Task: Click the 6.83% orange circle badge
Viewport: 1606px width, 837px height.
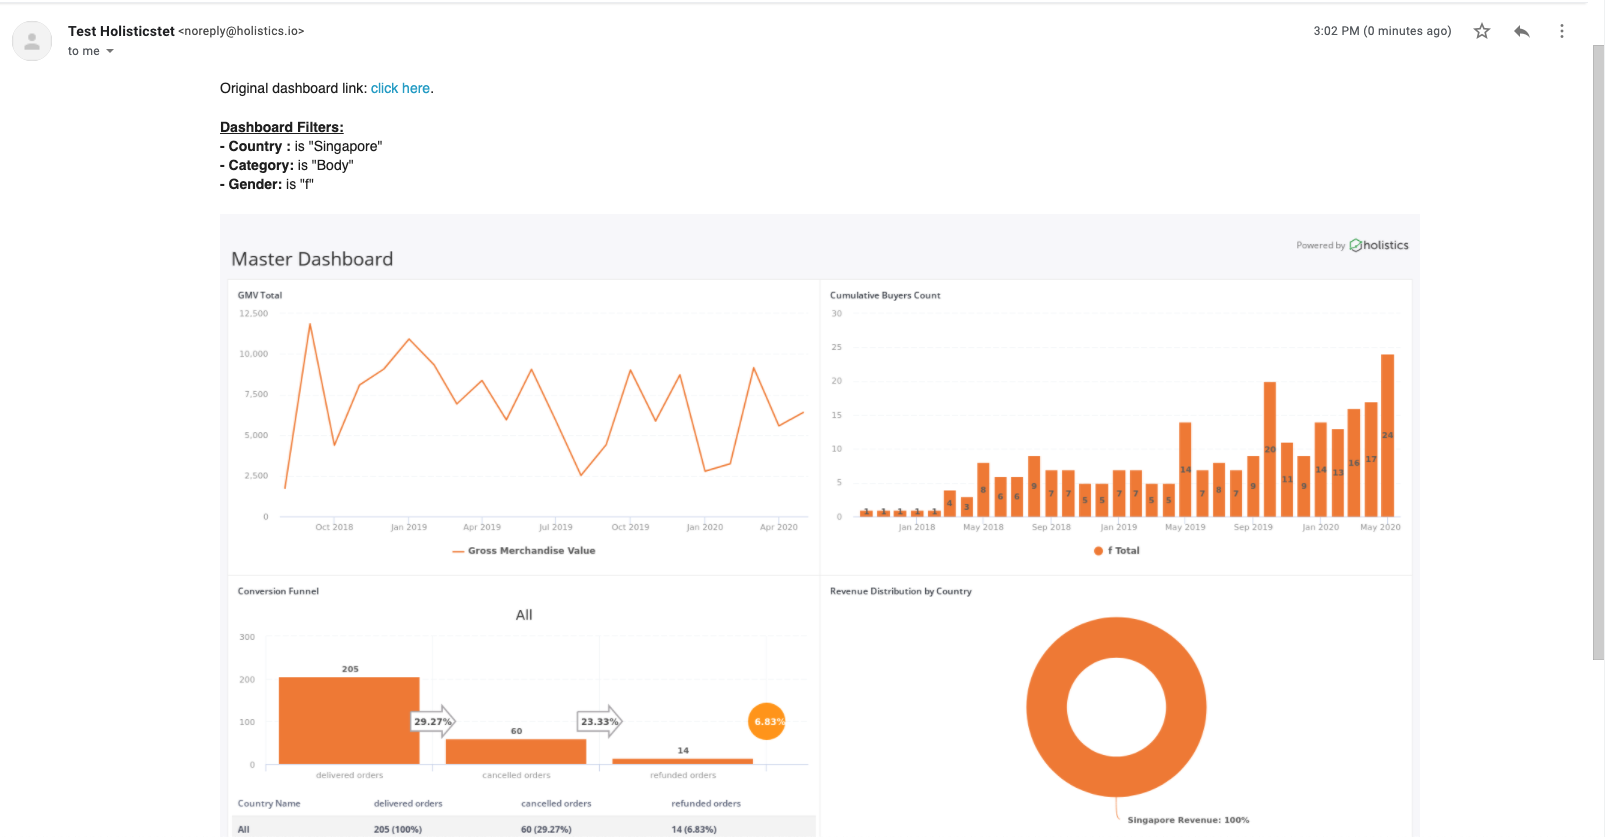Action: [x=767, y=721]
